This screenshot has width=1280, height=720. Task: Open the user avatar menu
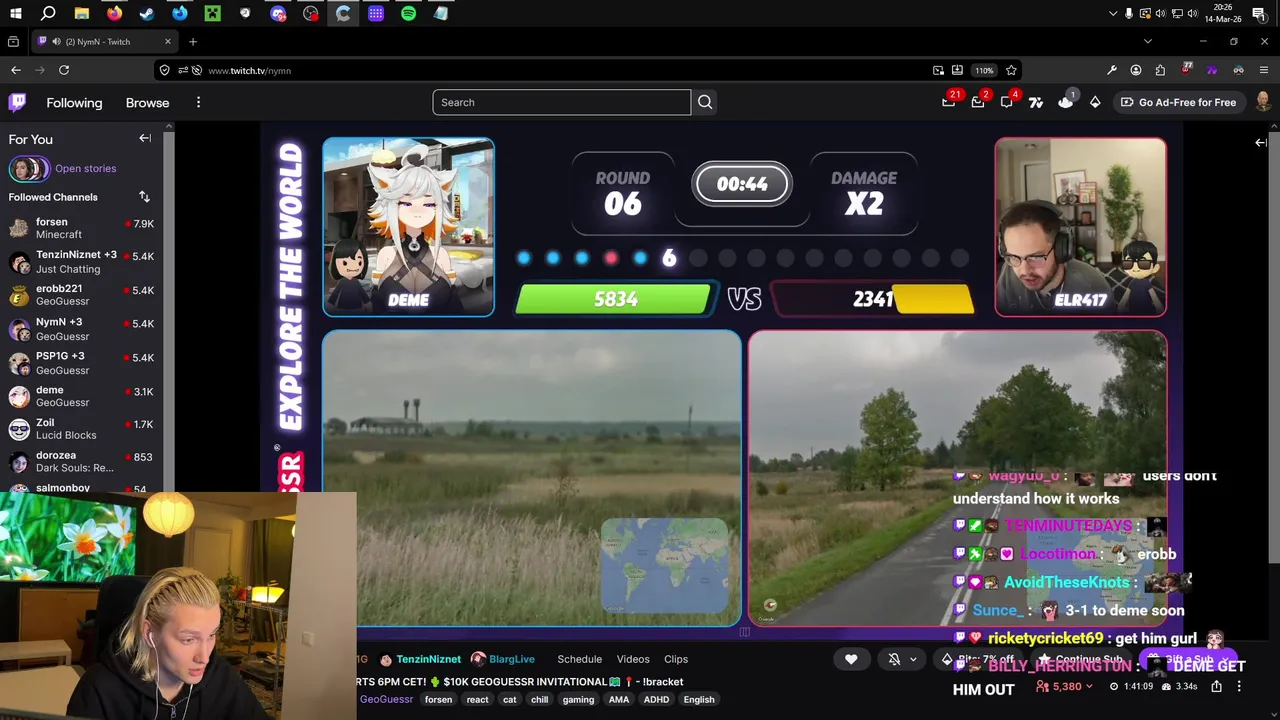(1263, 102)
